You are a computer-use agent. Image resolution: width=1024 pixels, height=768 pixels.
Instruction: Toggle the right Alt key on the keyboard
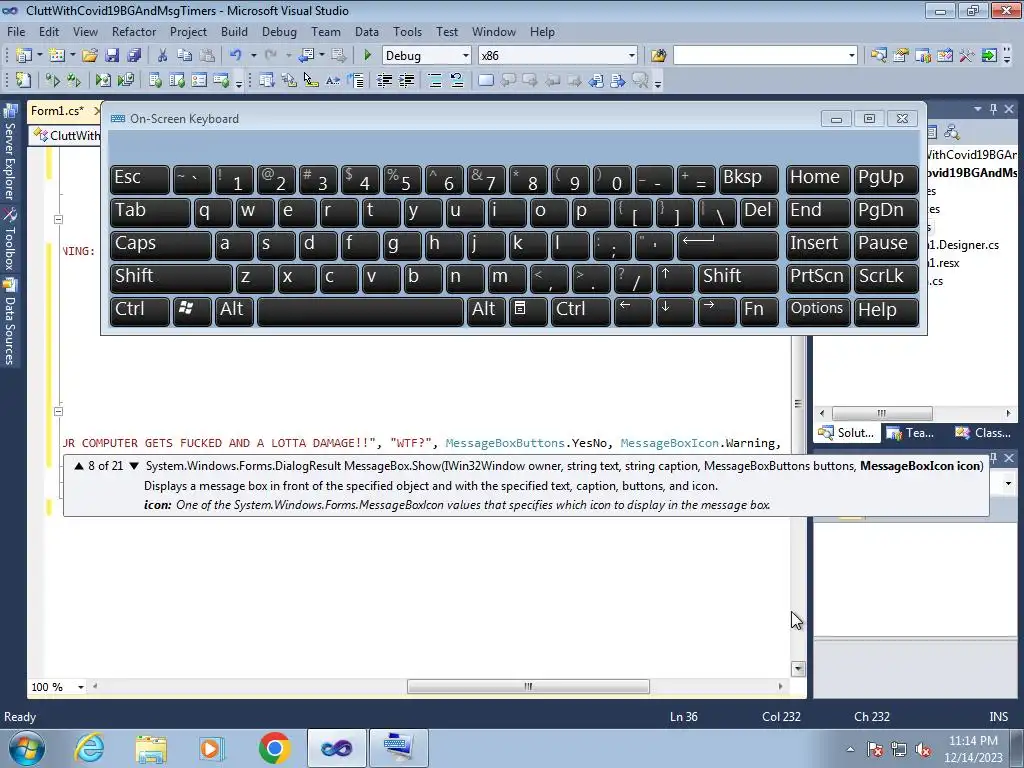(485, 310)
